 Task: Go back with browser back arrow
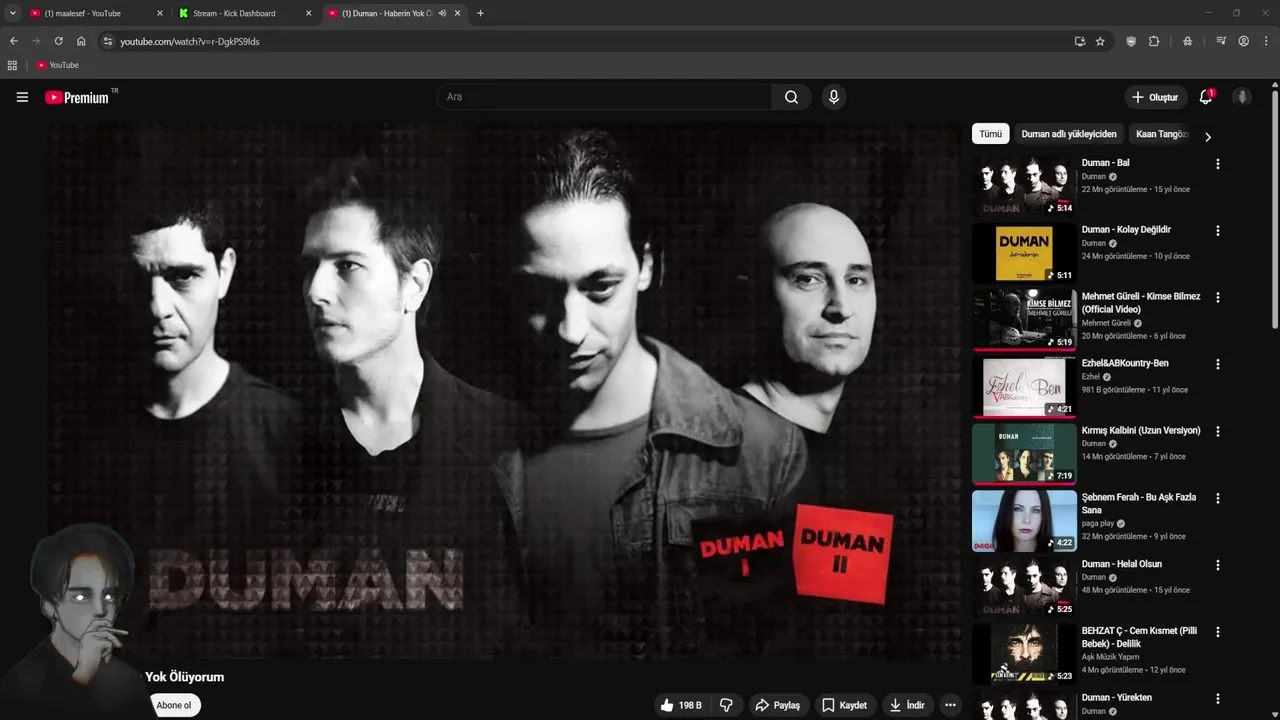[14, 41]
